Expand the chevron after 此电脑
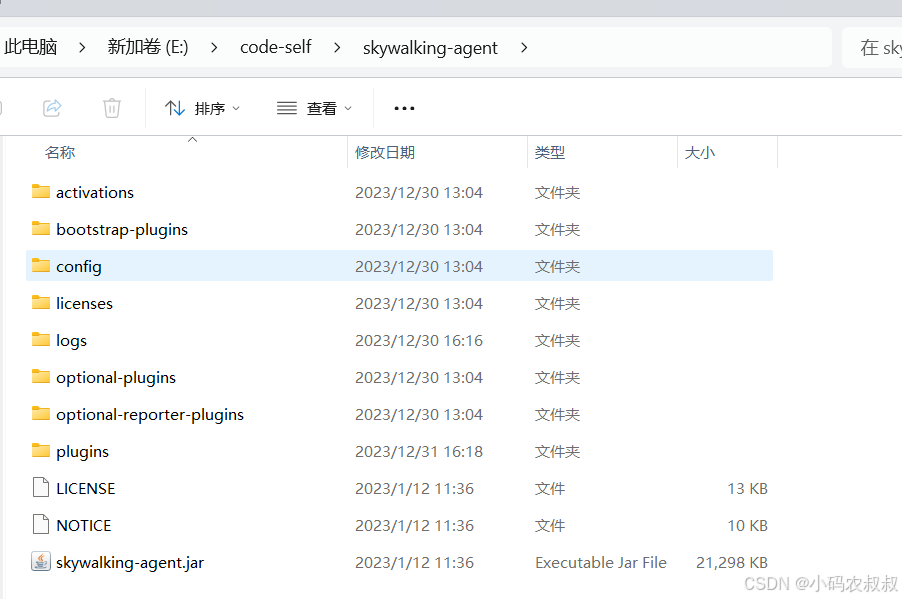 pyautogui.click(x=82, y=47)
